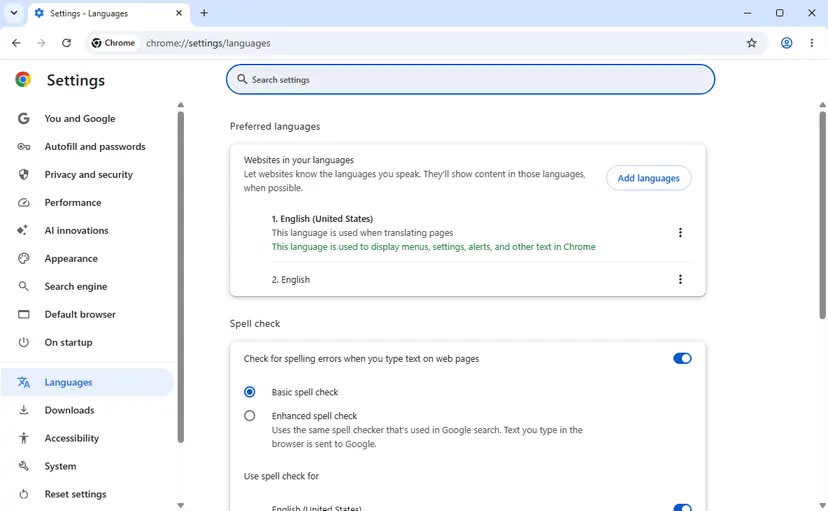The width and height of the screenshot is (828, 511).
Task: Open the profile avatar menu
Action: pos(786,43)
